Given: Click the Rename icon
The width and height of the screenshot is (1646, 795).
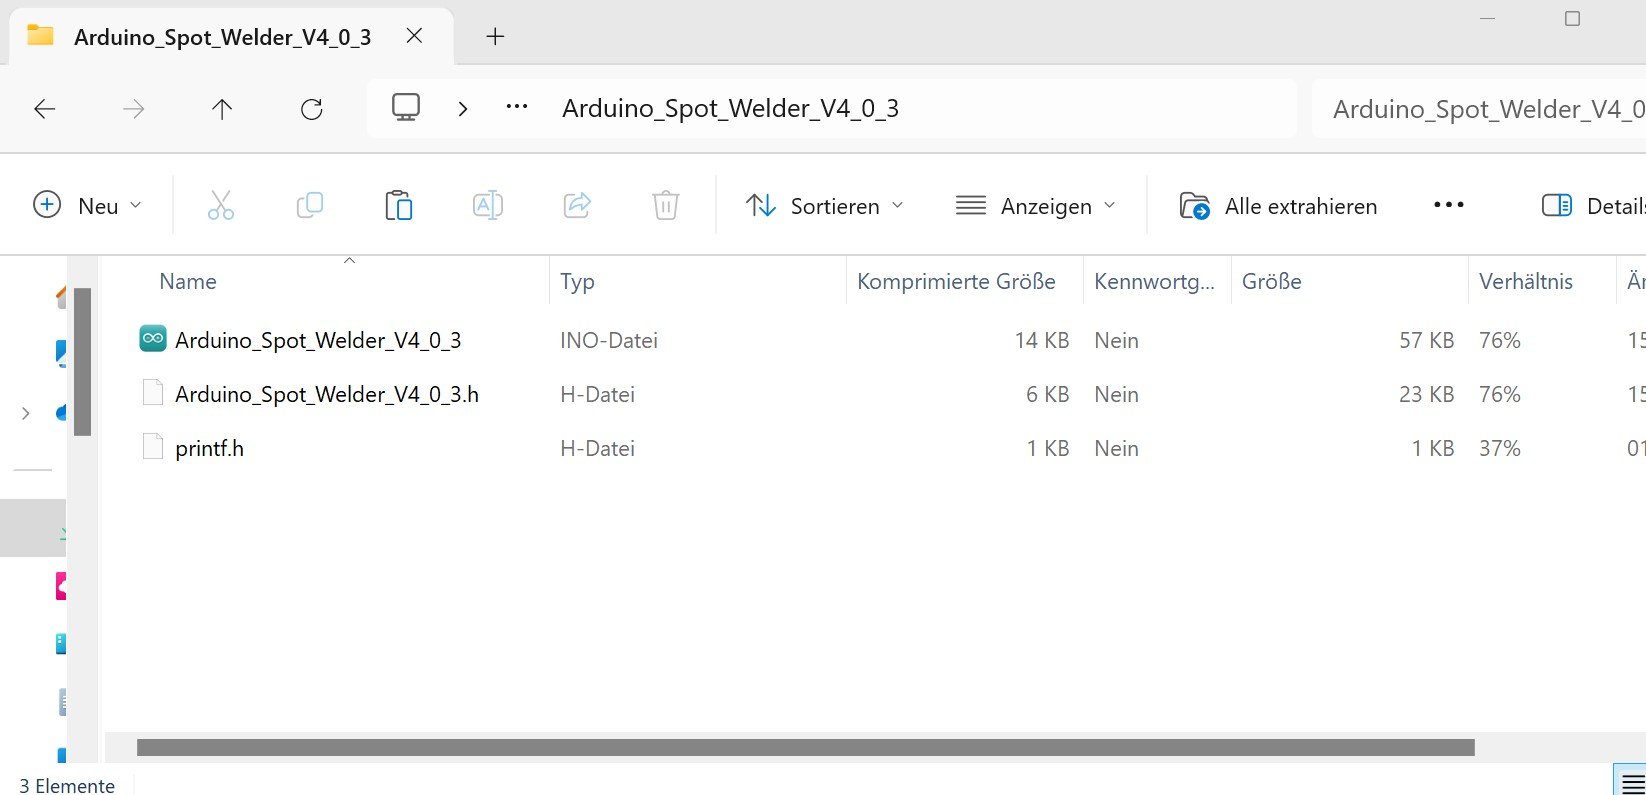Looking at the screenshot, I should [487, 206].
